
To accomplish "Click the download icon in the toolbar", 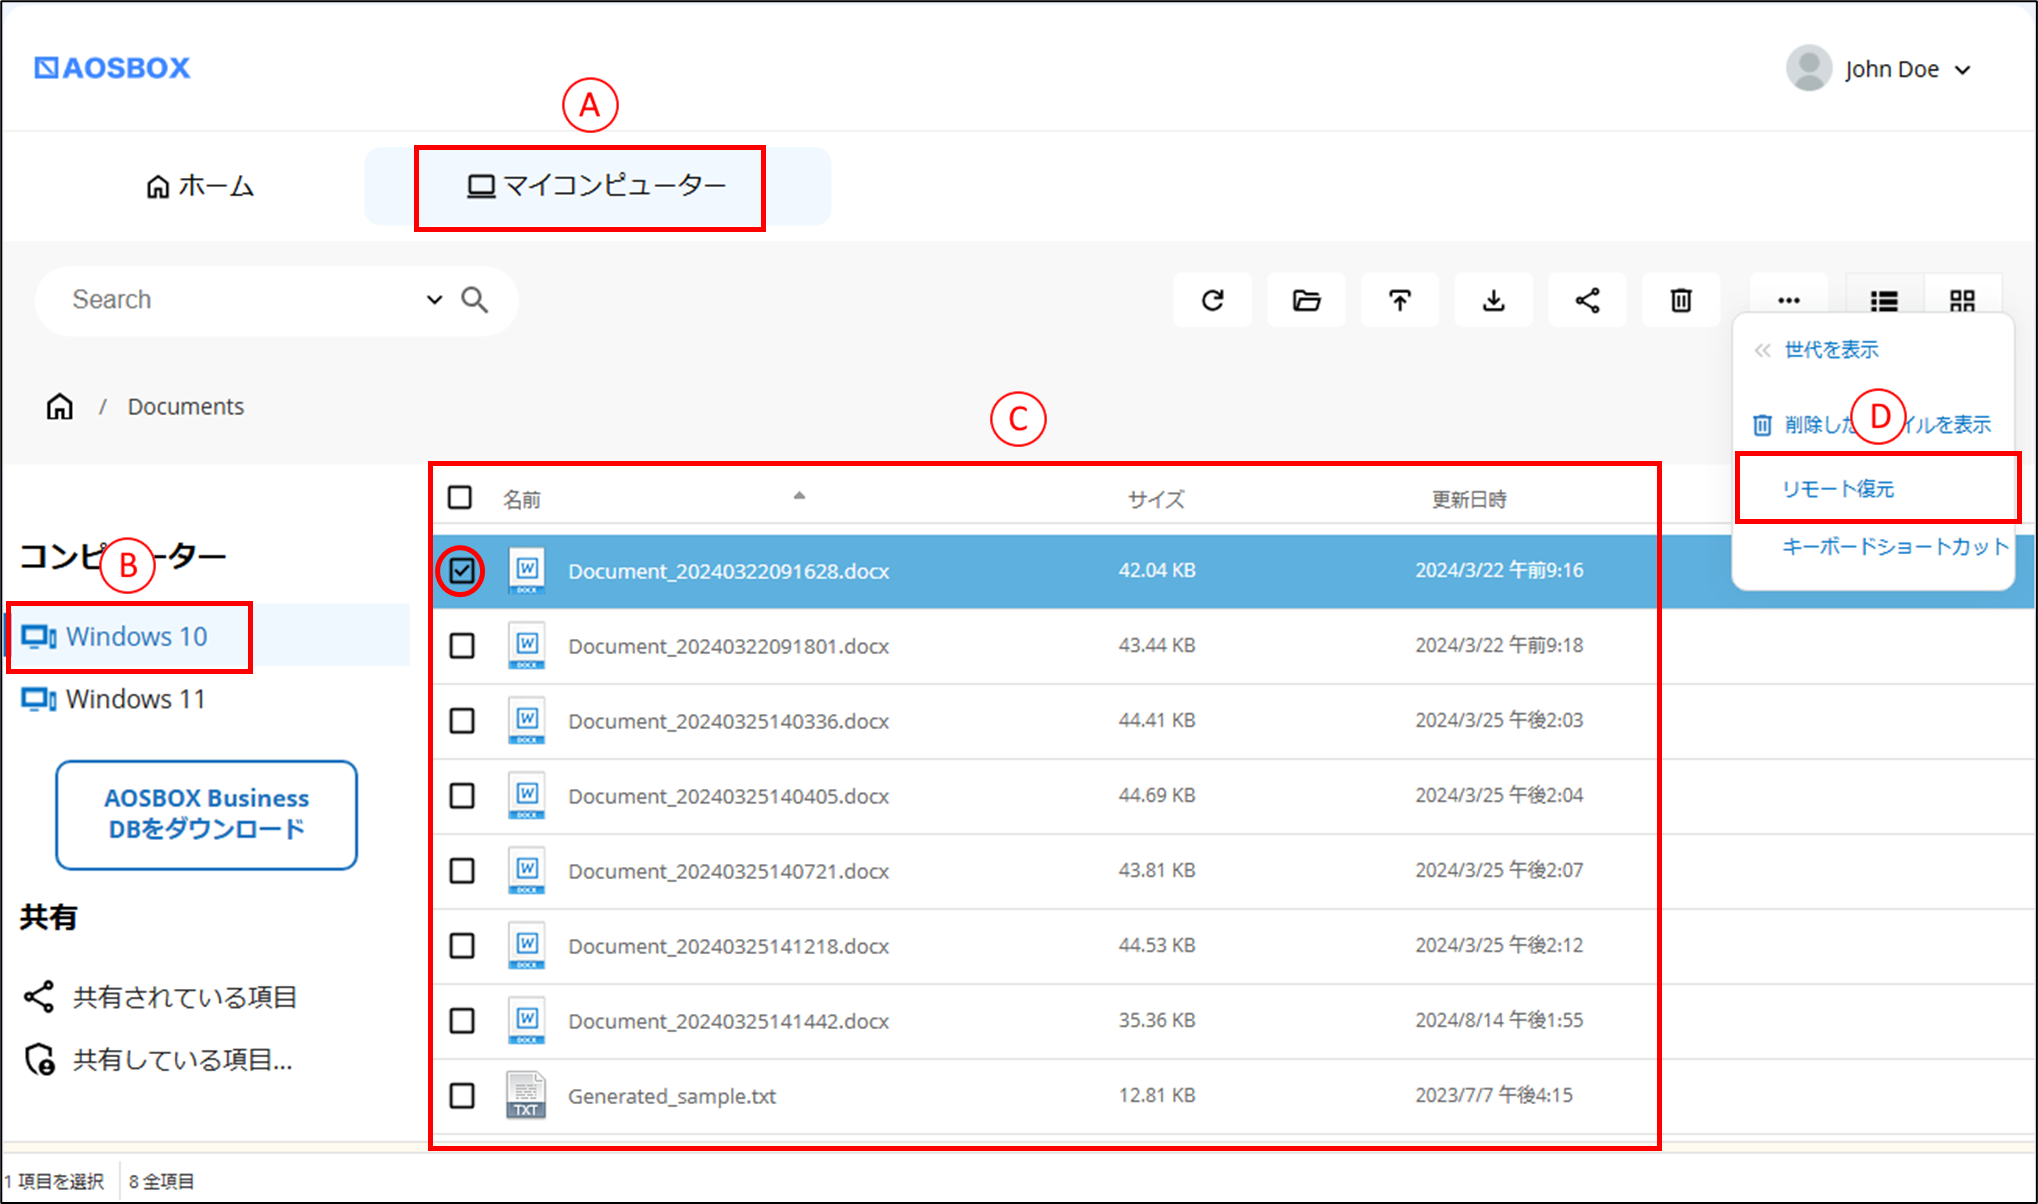I will [1494, 300].
